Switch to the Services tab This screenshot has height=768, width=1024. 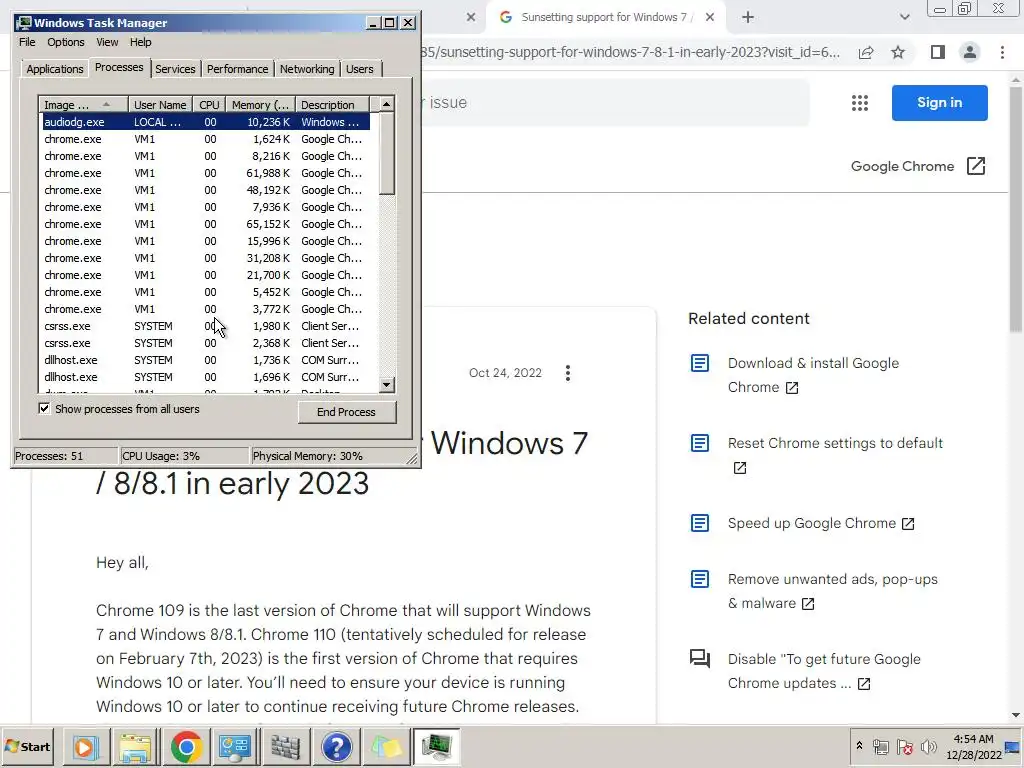(175, 69)
